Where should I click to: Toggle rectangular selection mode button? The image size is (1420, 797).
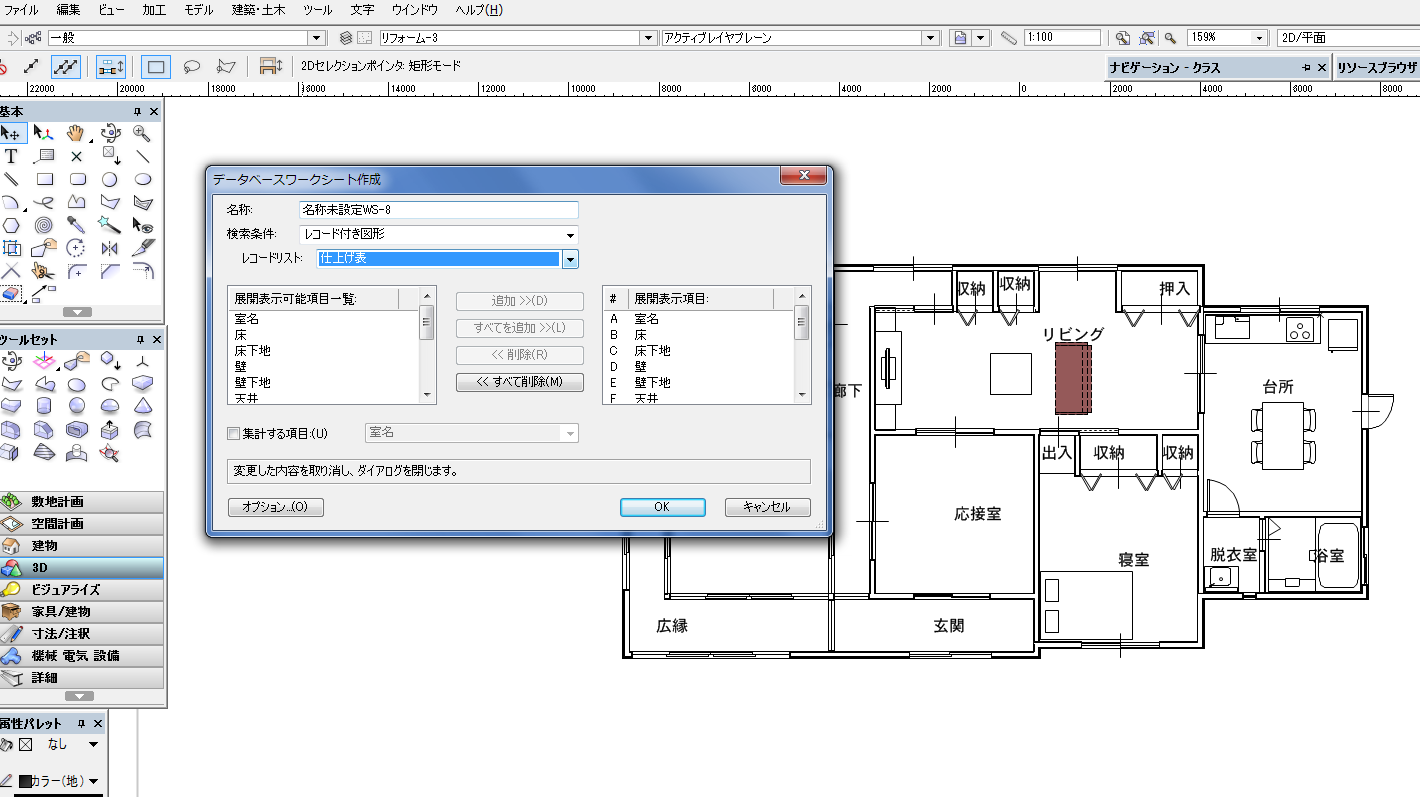pos(156,66)
